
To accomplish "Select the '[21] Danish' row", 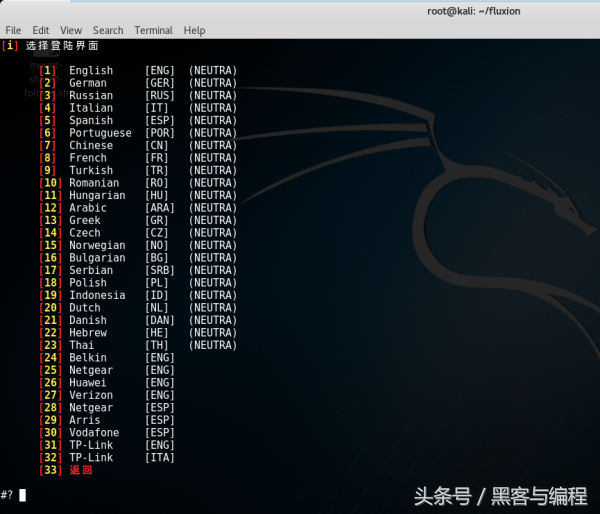I will click(138, 320).
